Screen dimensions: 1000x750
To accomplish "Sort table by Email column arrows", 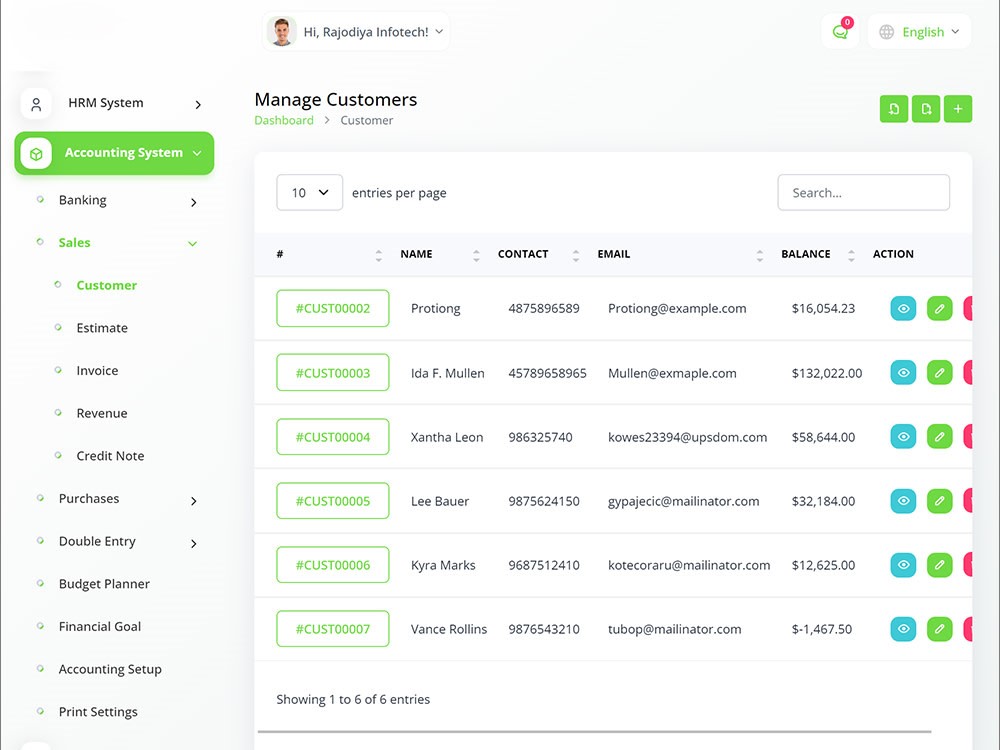I will (x=760, y=256).
